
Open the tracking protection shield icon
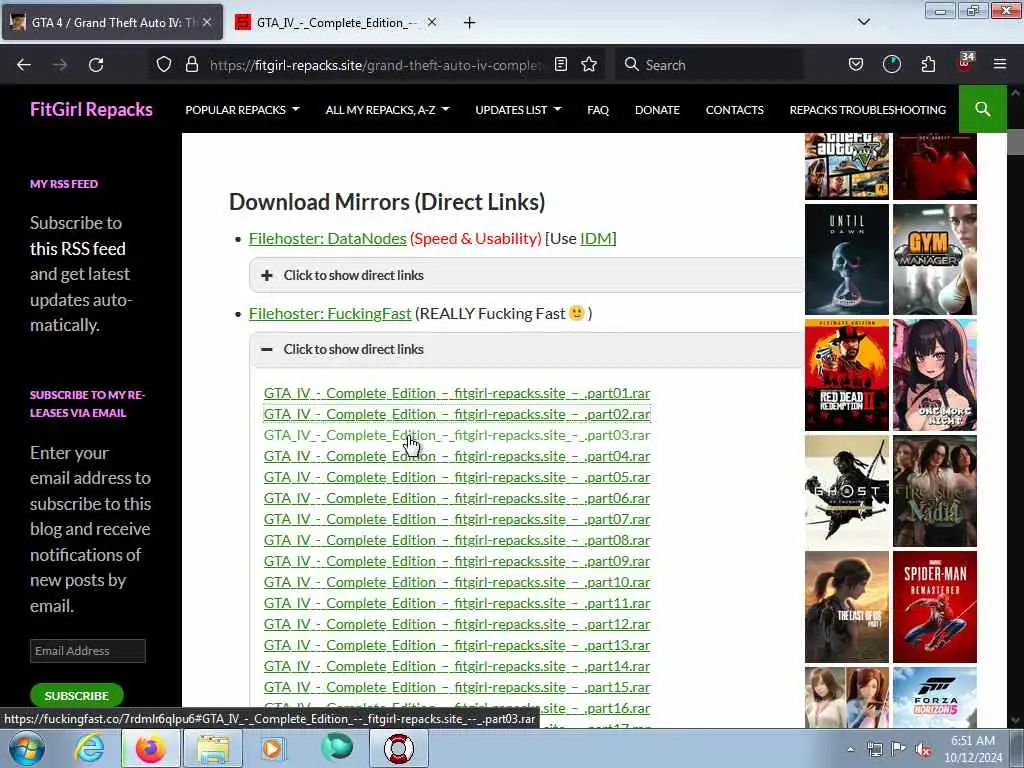(164, 65)
